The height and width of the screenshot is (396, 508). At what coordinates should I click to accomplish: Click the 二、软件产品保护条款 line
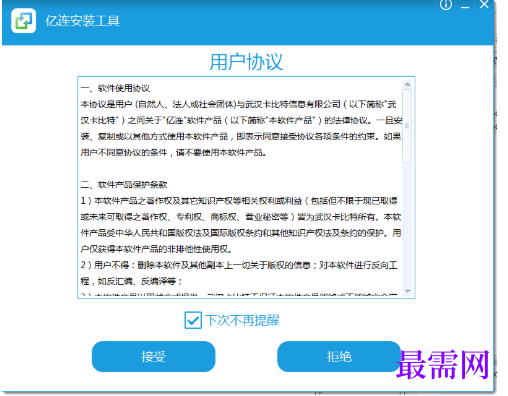(124, 185)
